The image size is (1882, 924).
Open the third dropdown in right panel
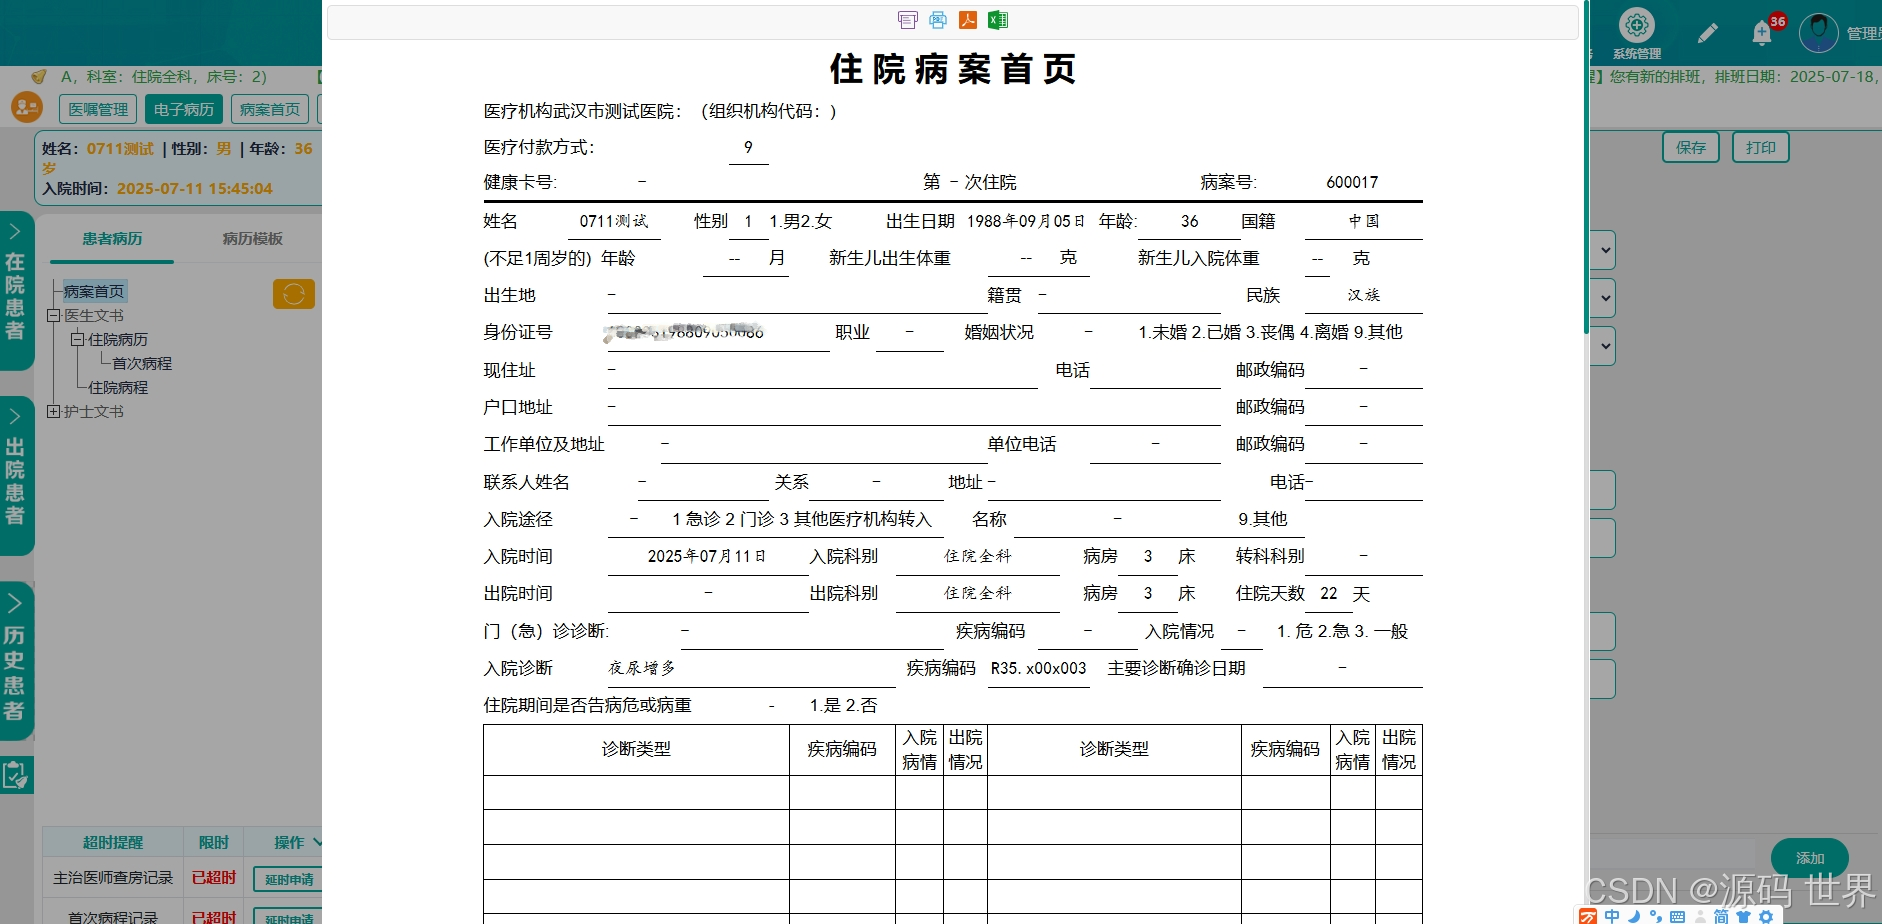click(1605, 346)
